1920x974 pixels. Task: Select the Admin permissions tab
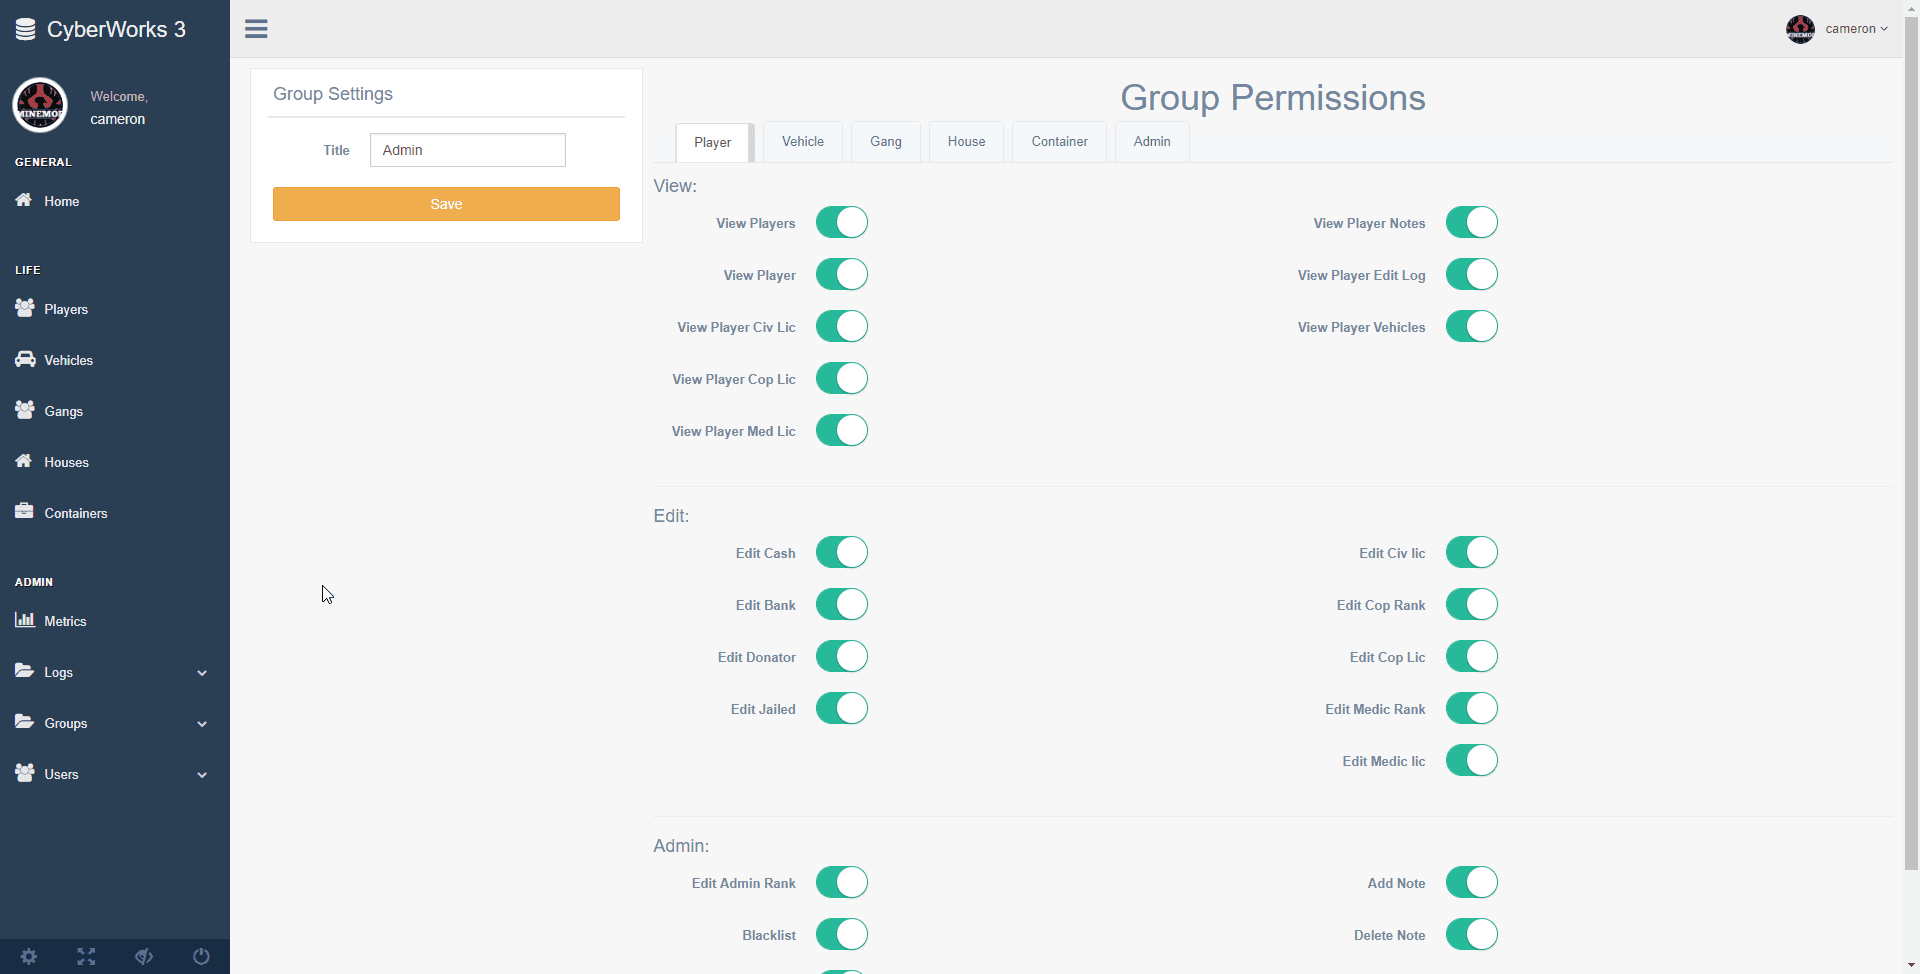(1151, 141)
